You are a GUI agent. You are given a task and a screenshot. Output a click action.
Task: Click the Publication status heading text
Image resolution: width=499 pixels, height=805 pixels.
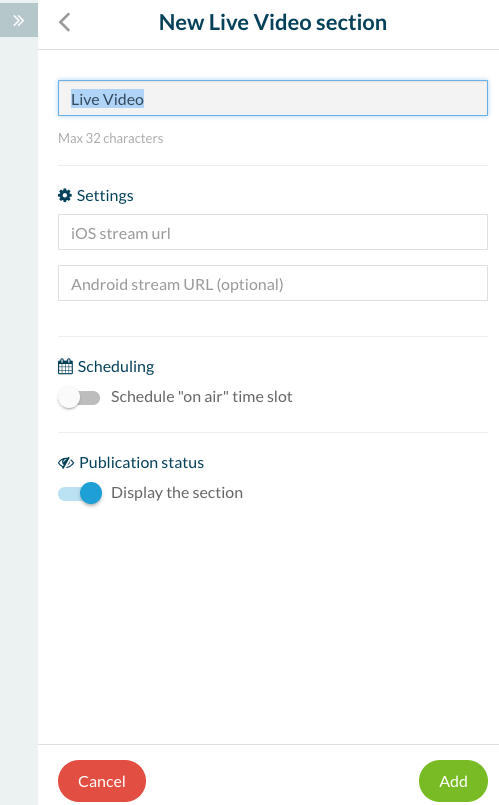142,463
